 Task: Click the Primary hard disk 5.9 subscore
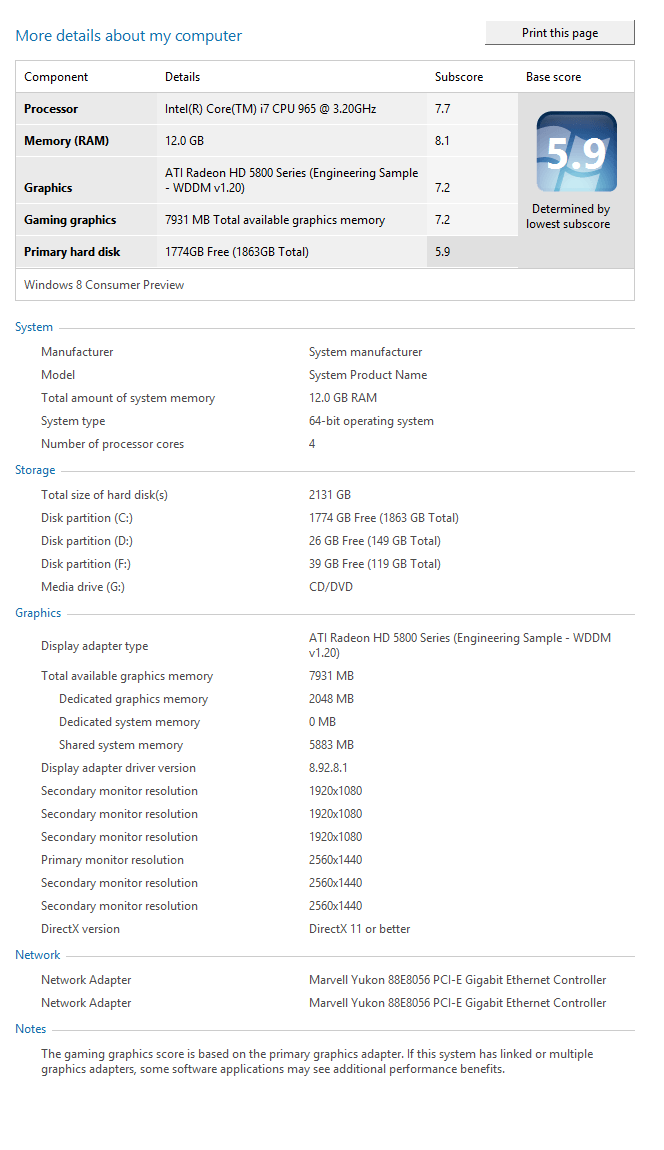[x=442, y=252]
